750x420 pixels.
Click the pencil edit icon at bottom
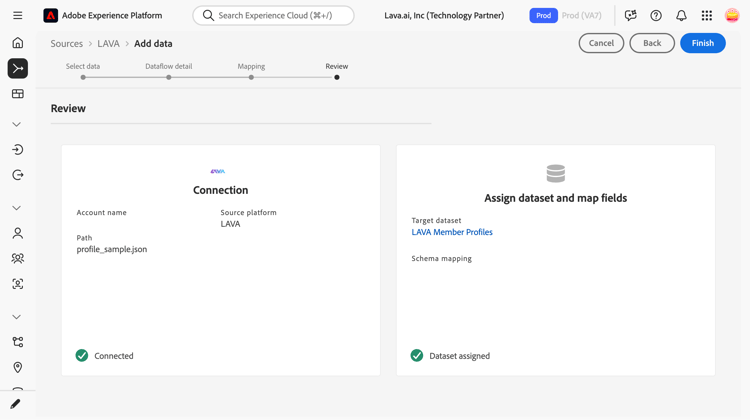15,404
